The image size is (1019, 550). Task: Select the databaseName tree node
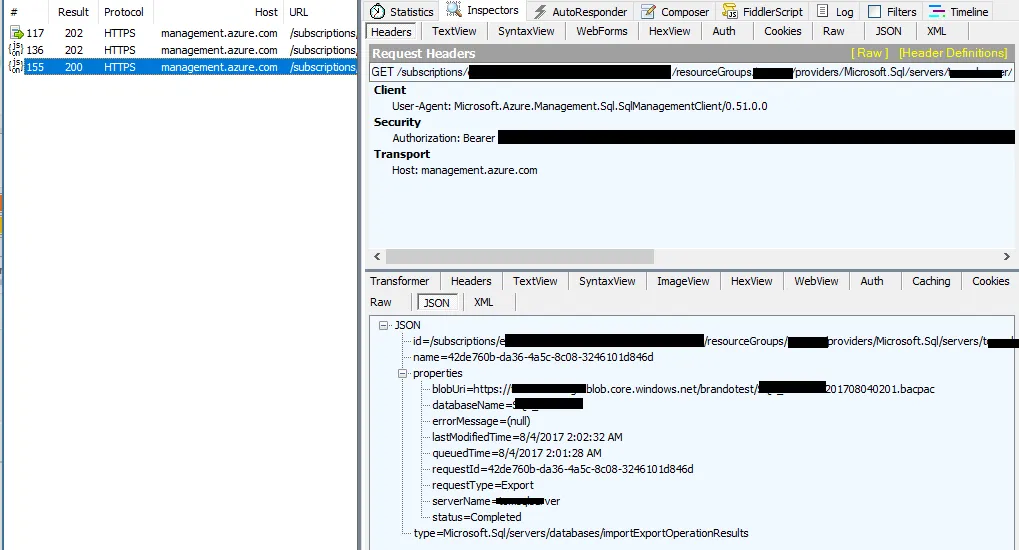tap(507, 405)
